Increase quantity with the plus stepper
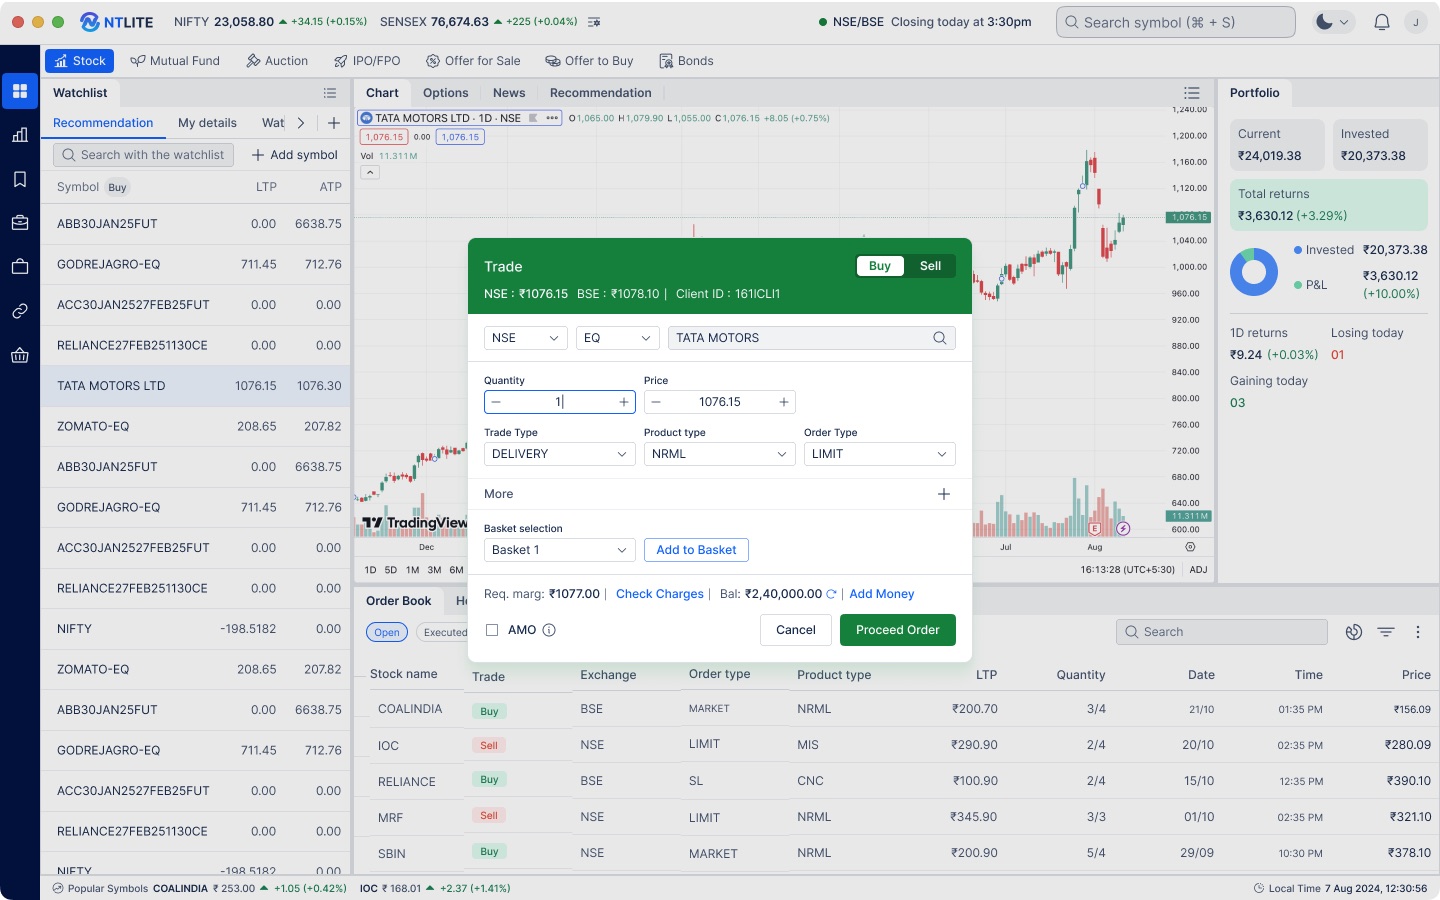Viewport: 1440px width, 900px height. pos(624,402)
